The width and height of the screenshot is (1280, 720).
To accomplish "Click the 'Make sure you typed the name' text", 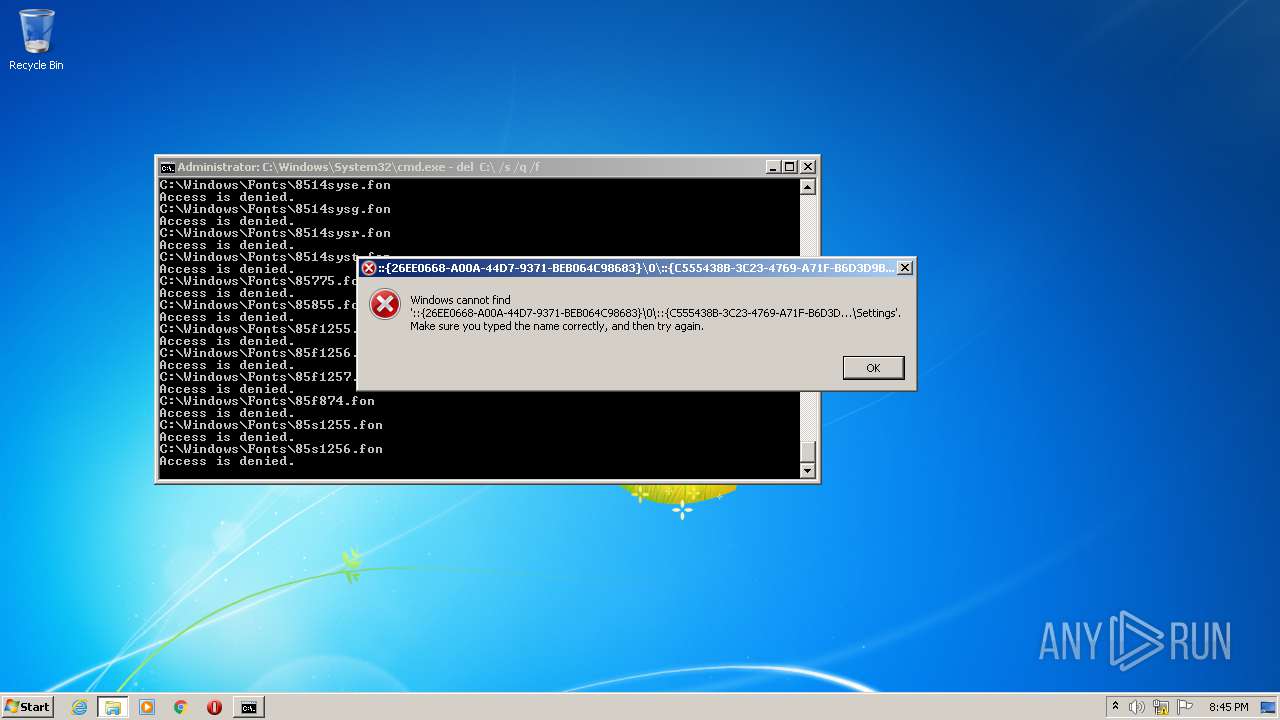I will (x=557, y=326).
